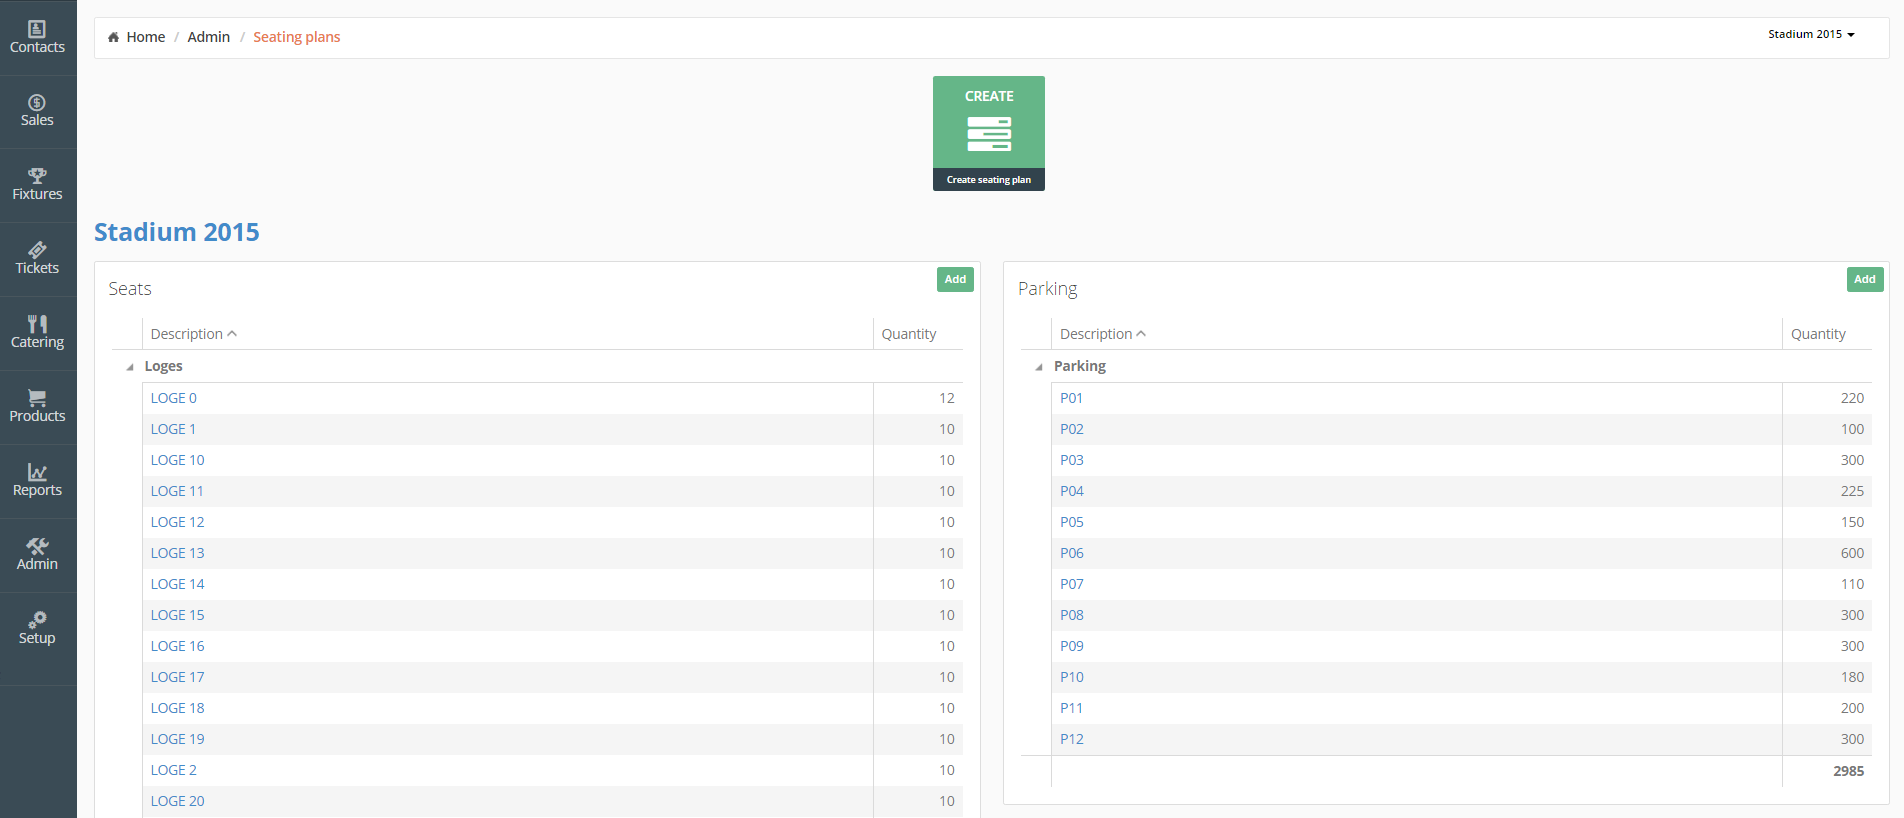
Task: Open the P10 parking link
Action: pyautogui.click(x=1071, y=677)
